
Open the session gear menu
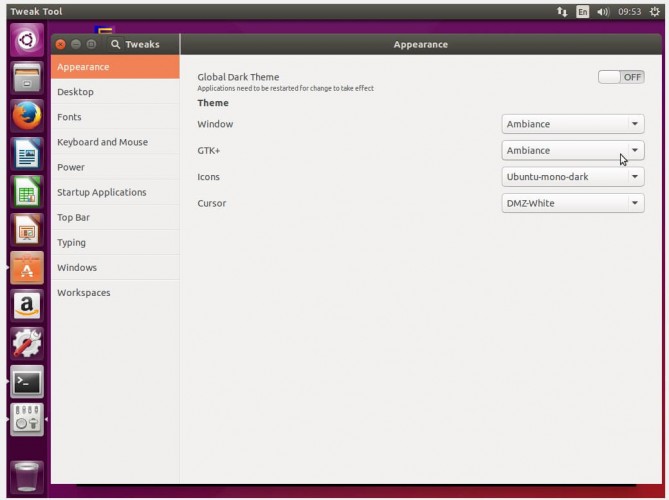(x=654, y=12)
